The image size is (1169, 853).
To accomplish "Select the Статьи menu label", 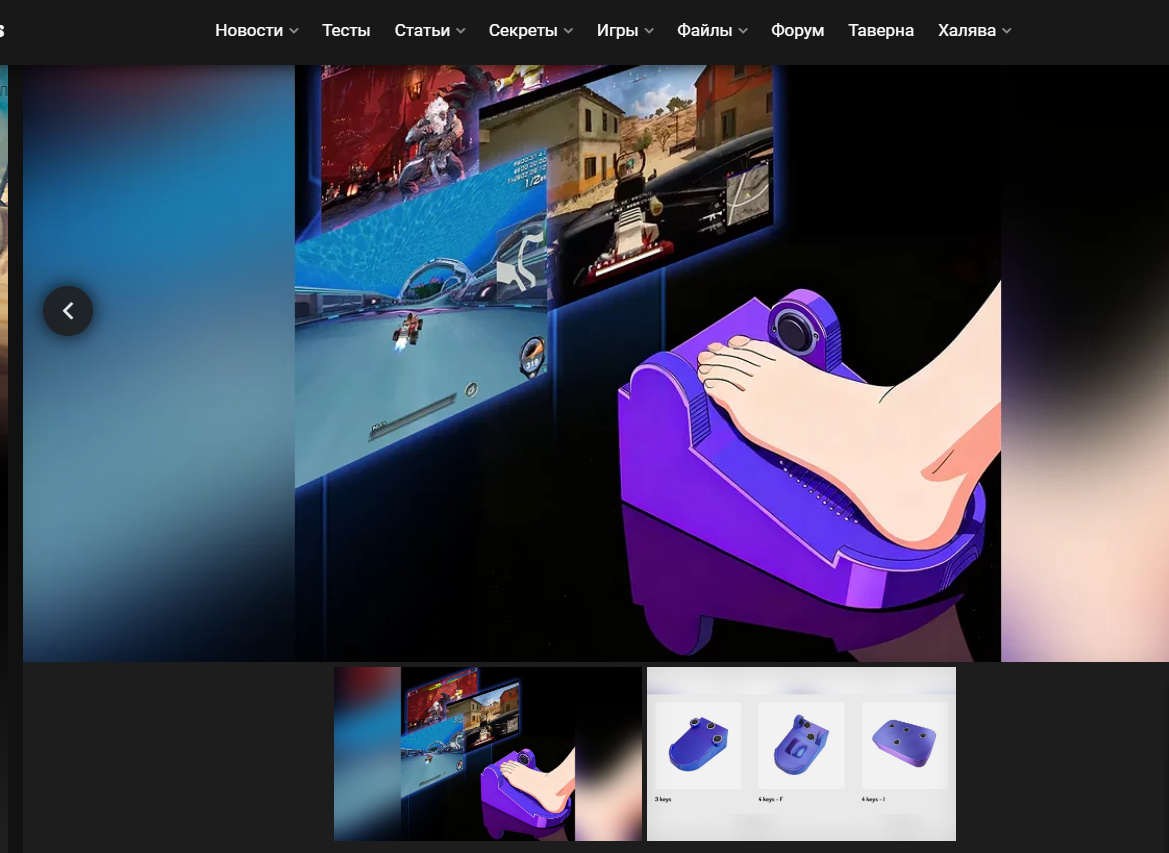I will [x=422, y=31].
